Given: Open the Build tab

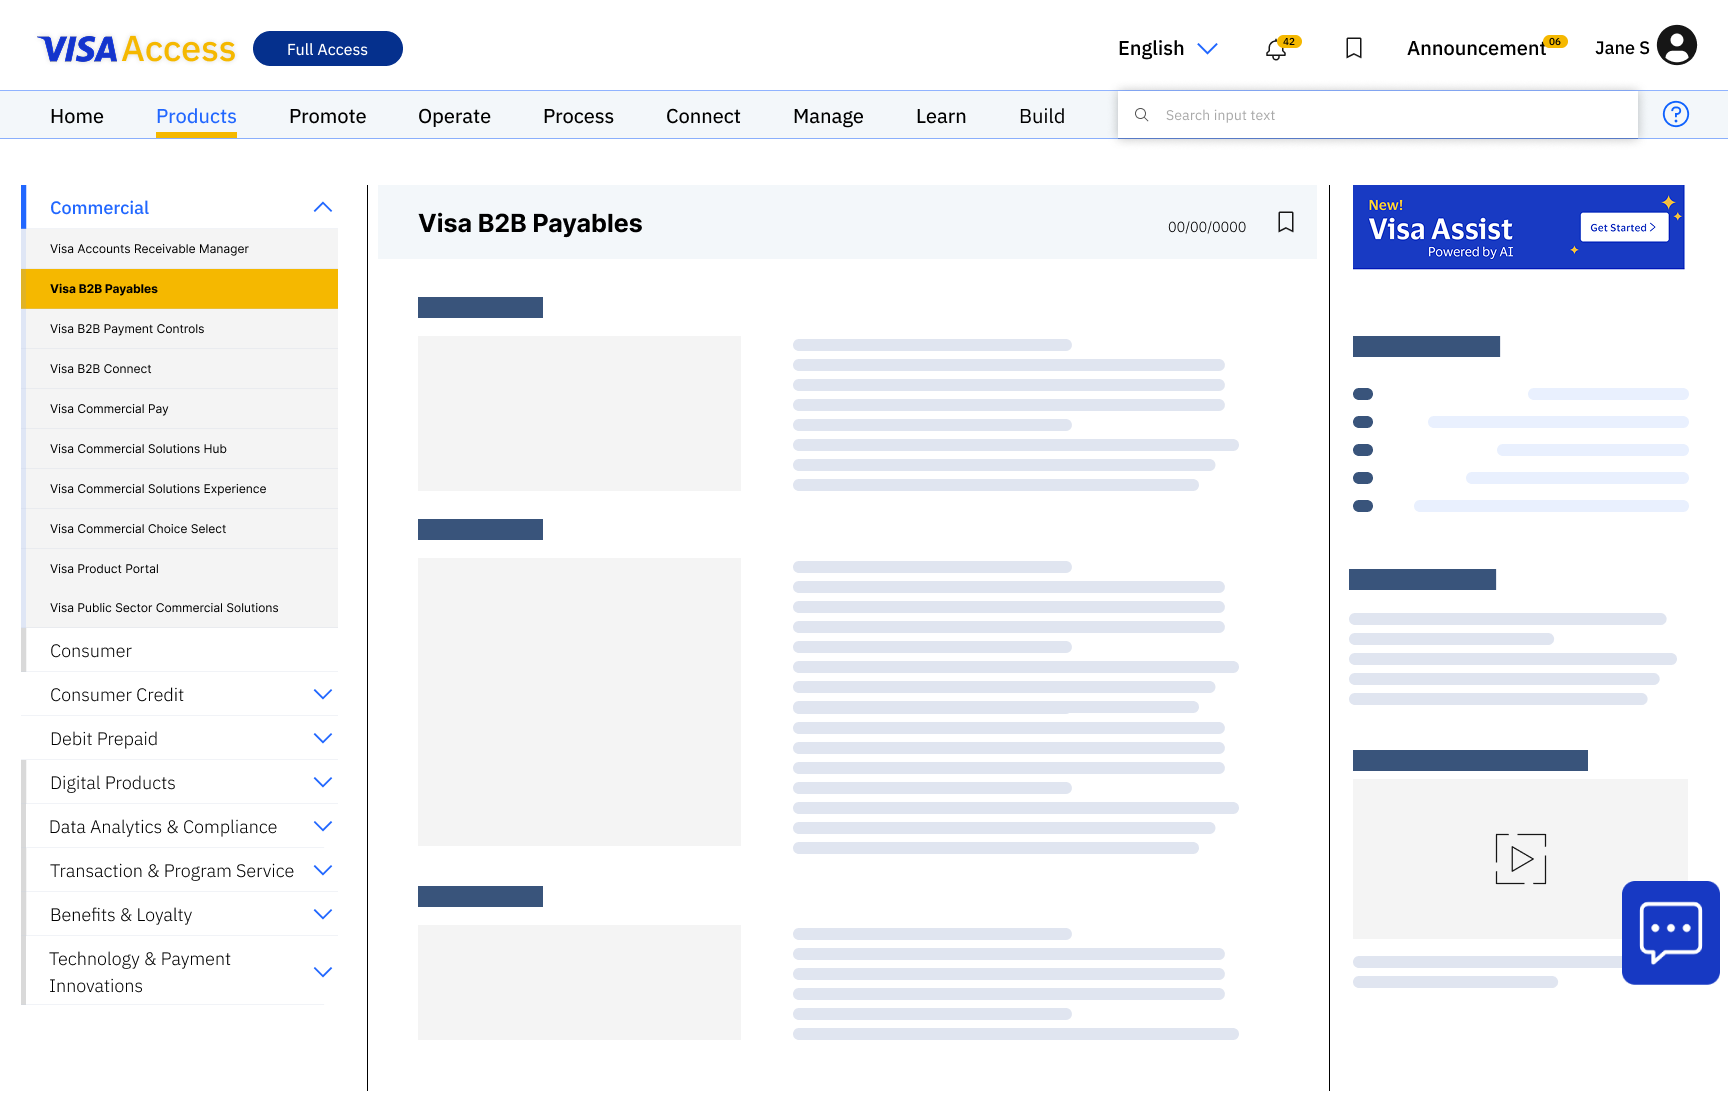Looking at the screenshot, I should click(x=1042, y=116).
